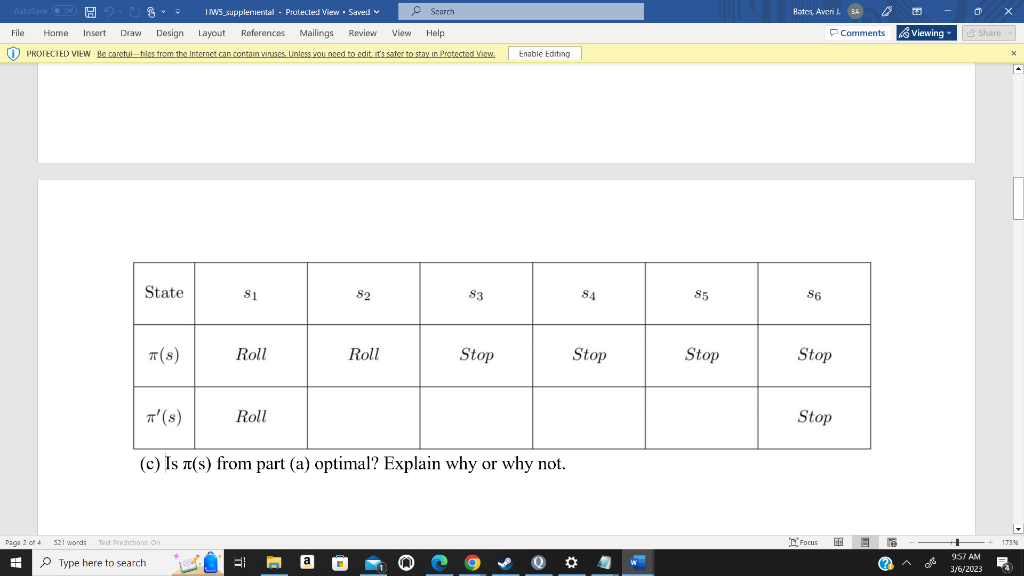Switch to Web Layout view

pyautogui.click(x=893, y=541)
